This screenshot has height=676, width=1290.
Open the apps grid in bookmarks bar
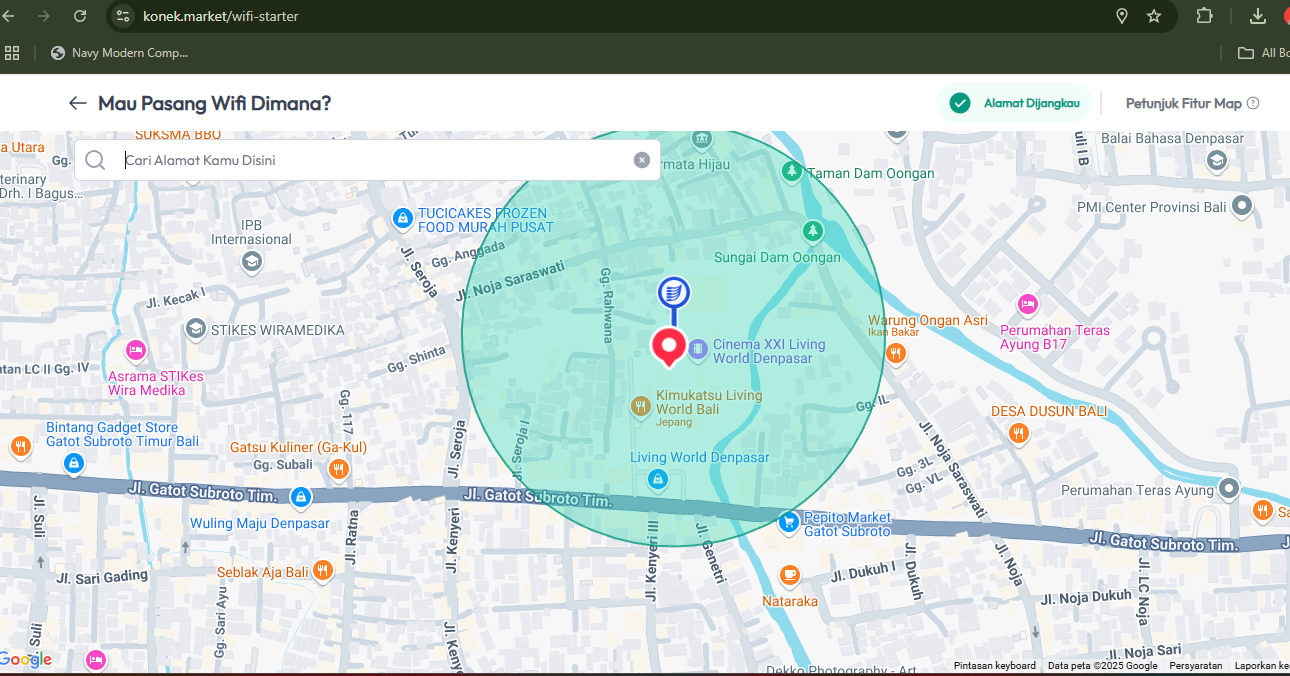12,53
